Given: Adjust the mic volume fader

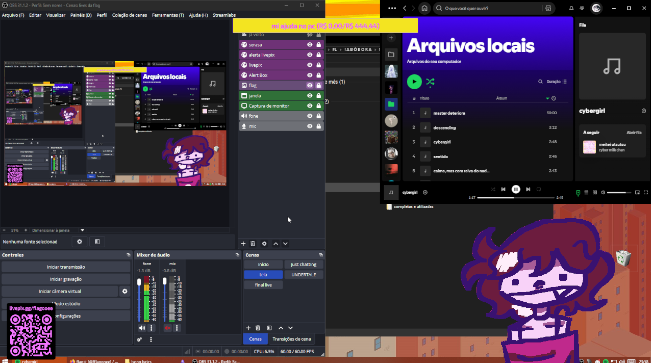Looking at the screenshot, I should click(165, 282).
